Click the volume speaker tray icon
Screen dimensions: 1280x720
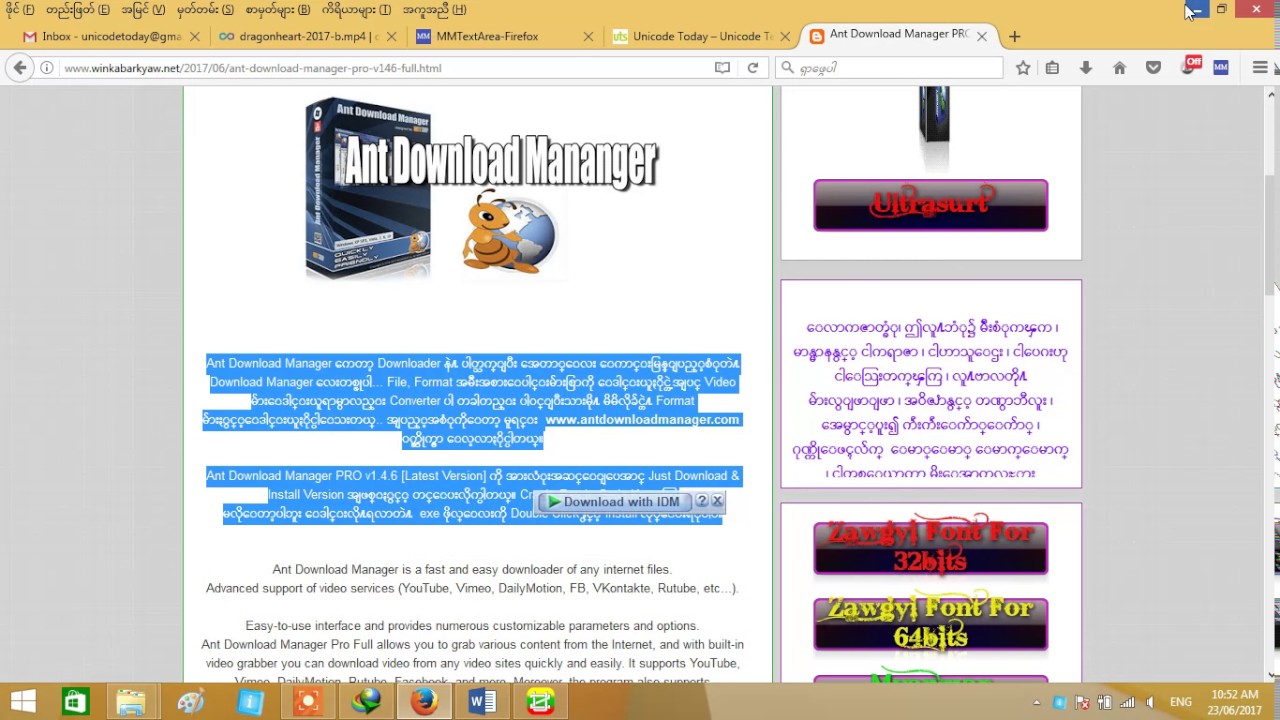click(1150, 702)
